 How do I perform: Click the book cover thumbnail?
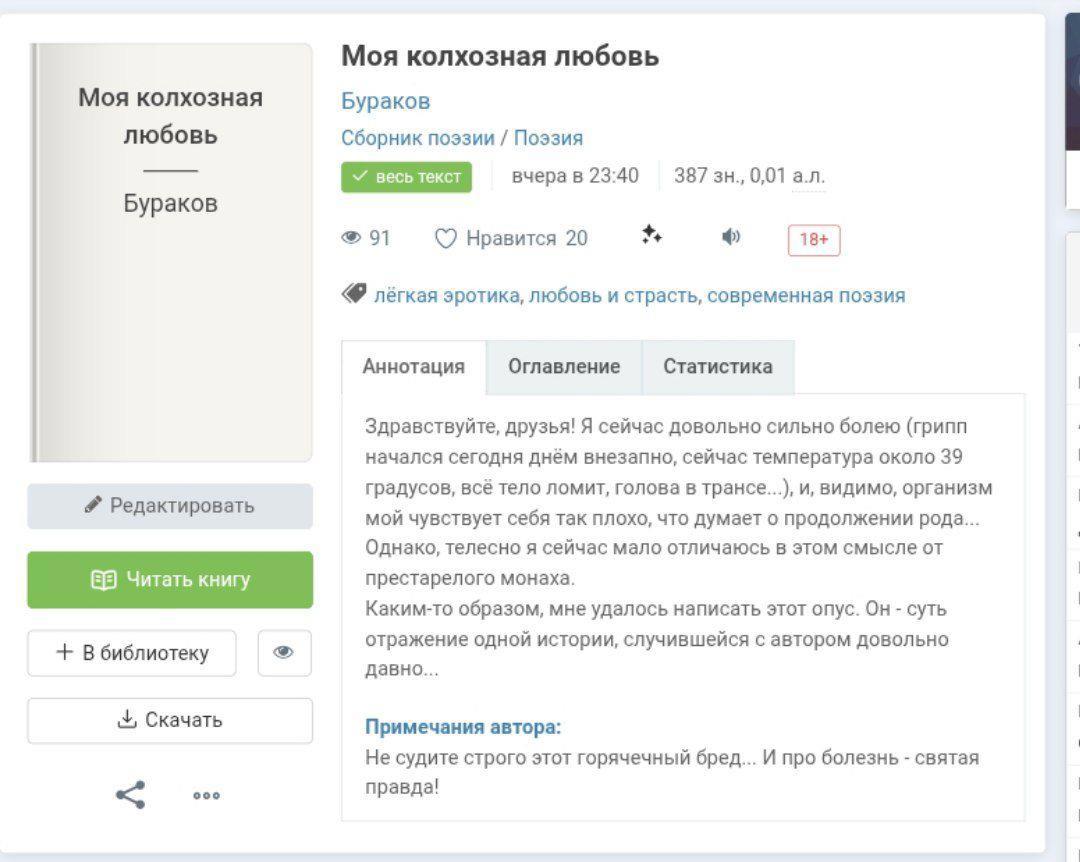pyautogui.click(x=170, y=252)
